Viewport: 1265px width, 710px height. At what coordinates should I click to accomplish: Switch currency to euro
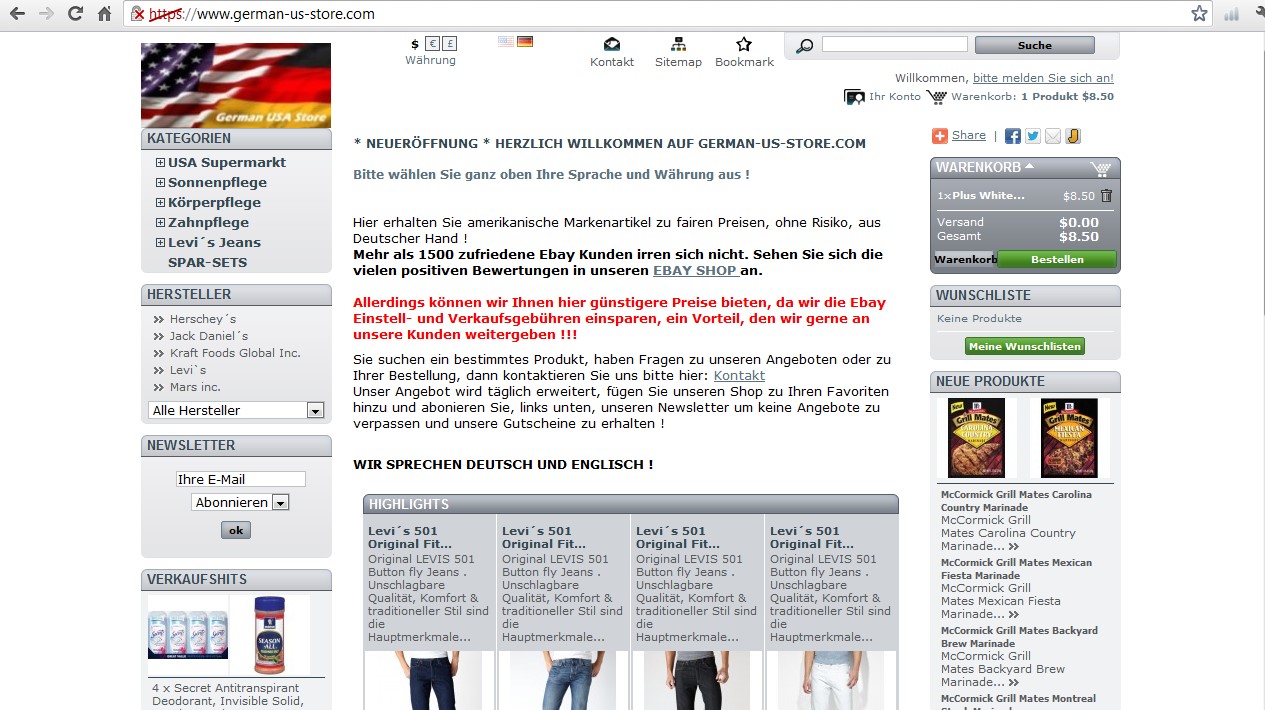[432, 43]
